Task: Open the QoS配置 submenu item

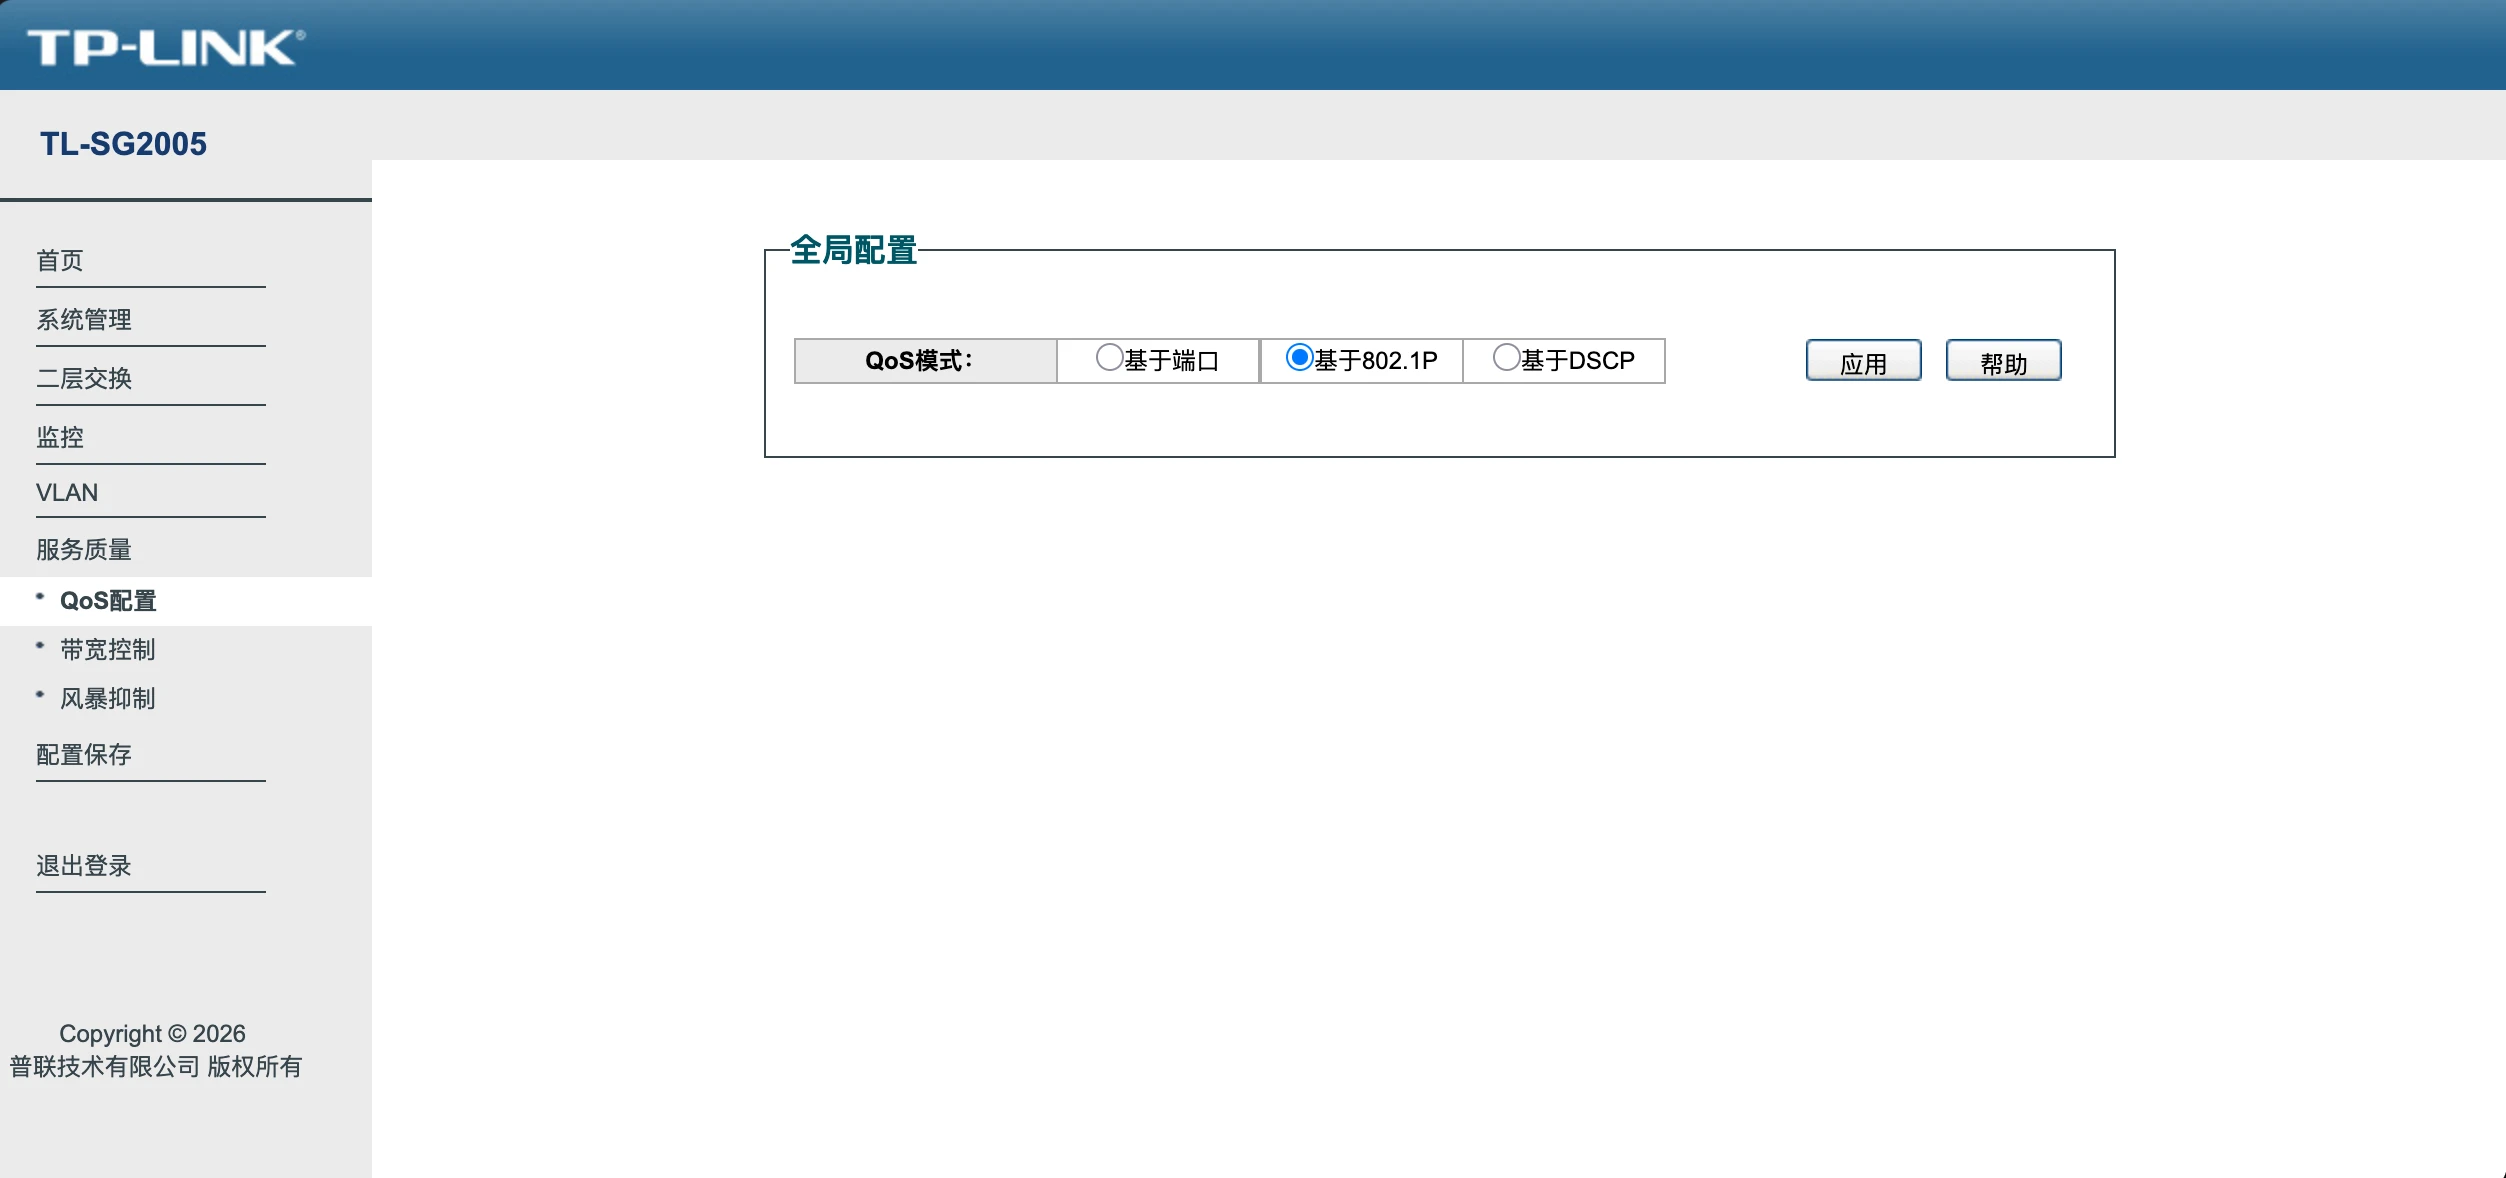Action: pos(108,601)
